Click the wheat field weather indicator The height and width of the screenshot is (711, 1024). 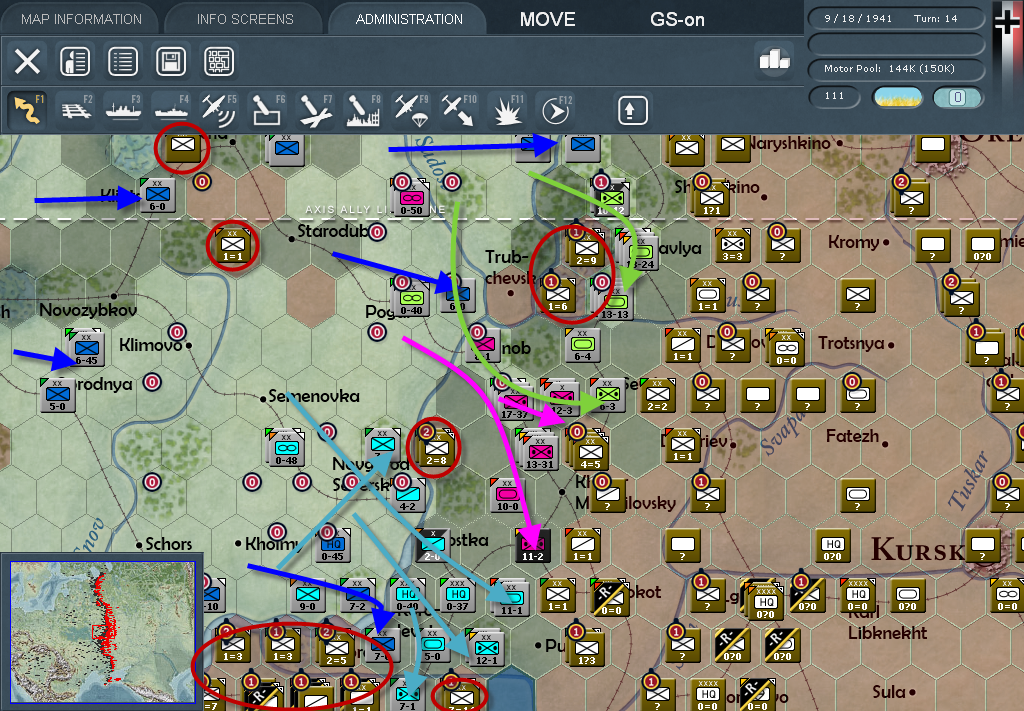click(898, 97)
